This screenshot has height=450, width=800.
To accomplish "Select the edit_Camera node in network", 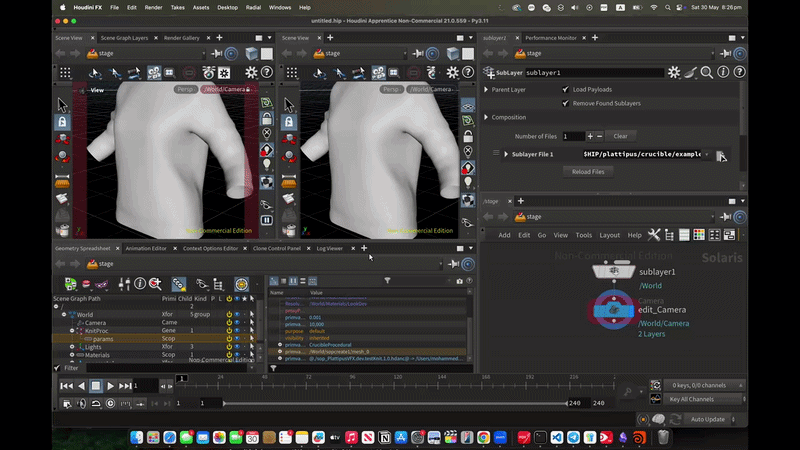I will click(614, 310).
